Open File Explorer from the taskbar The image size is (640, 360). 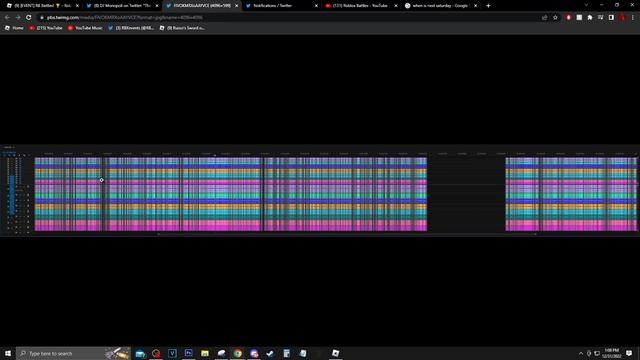click(205, 353)
